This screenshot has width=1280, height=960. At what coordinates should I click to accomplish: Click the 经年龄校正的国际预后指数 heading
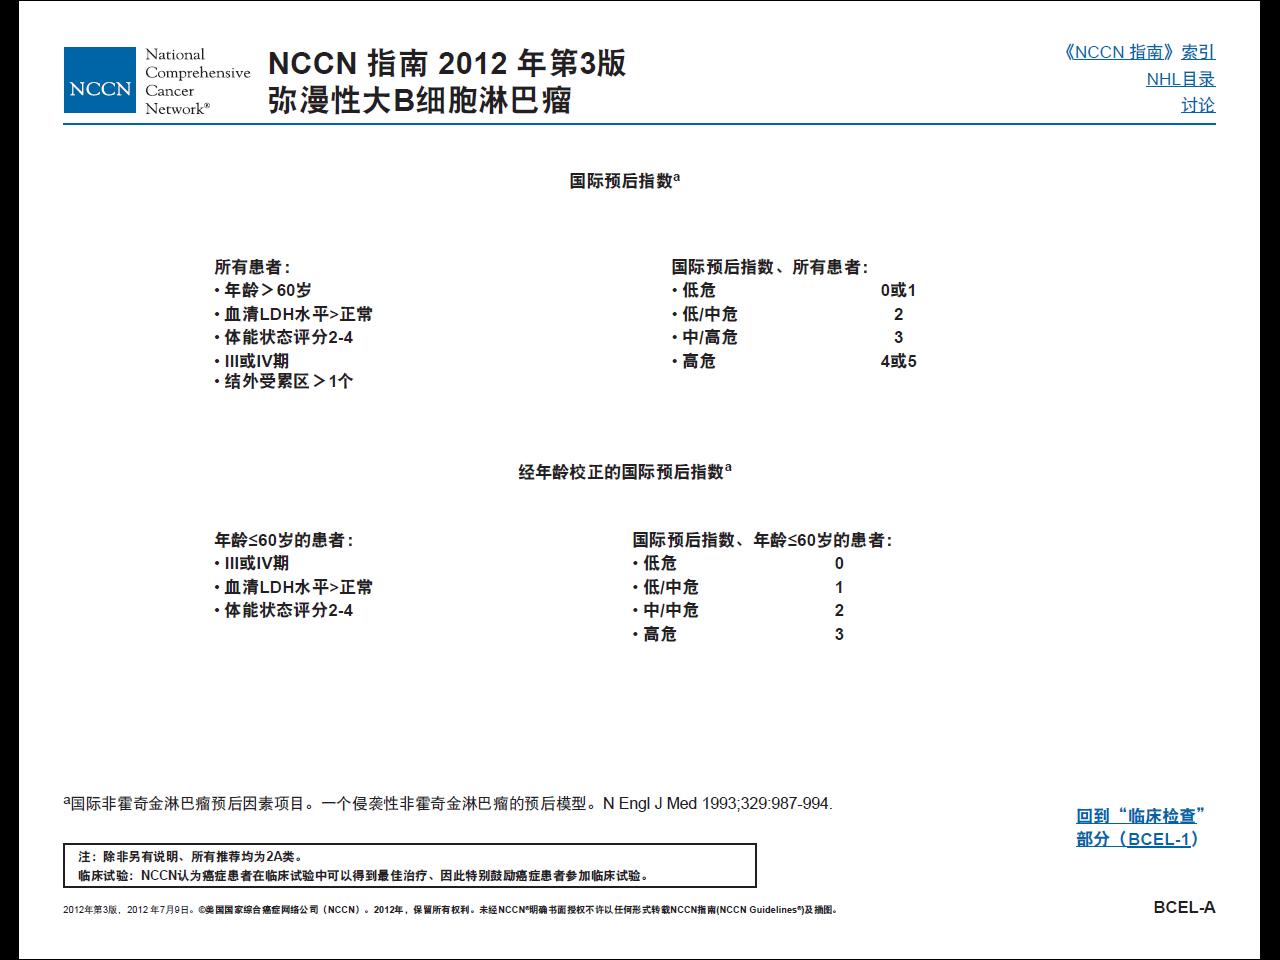[x=625, y=472]
